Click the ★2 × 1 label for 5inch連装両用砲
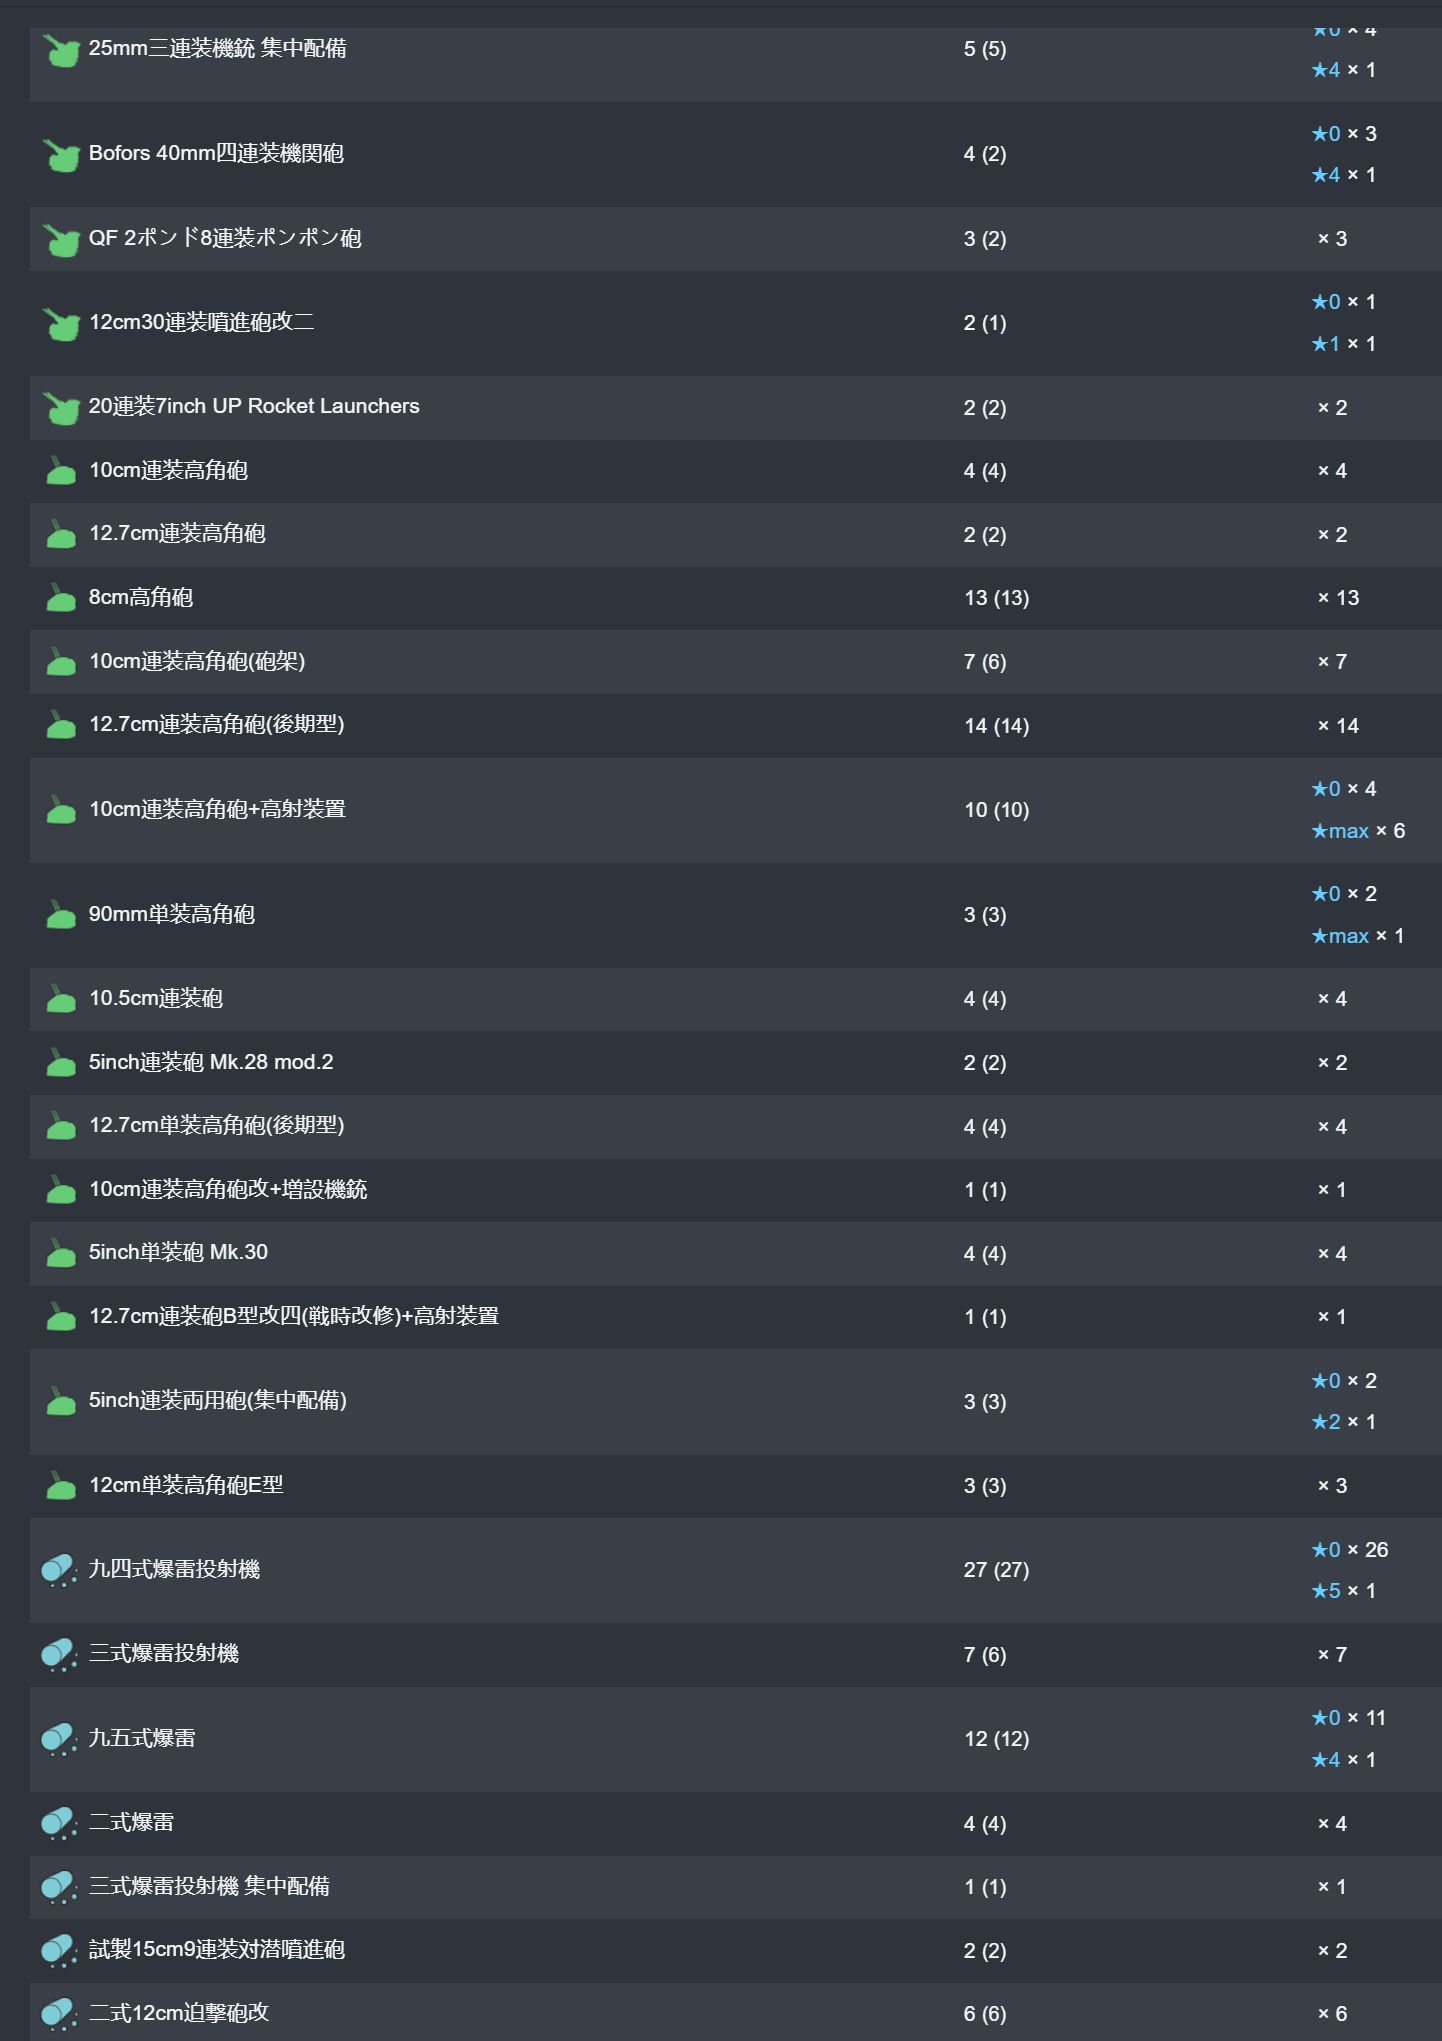1442x2041 pixels. (x=1343, y=1422)
